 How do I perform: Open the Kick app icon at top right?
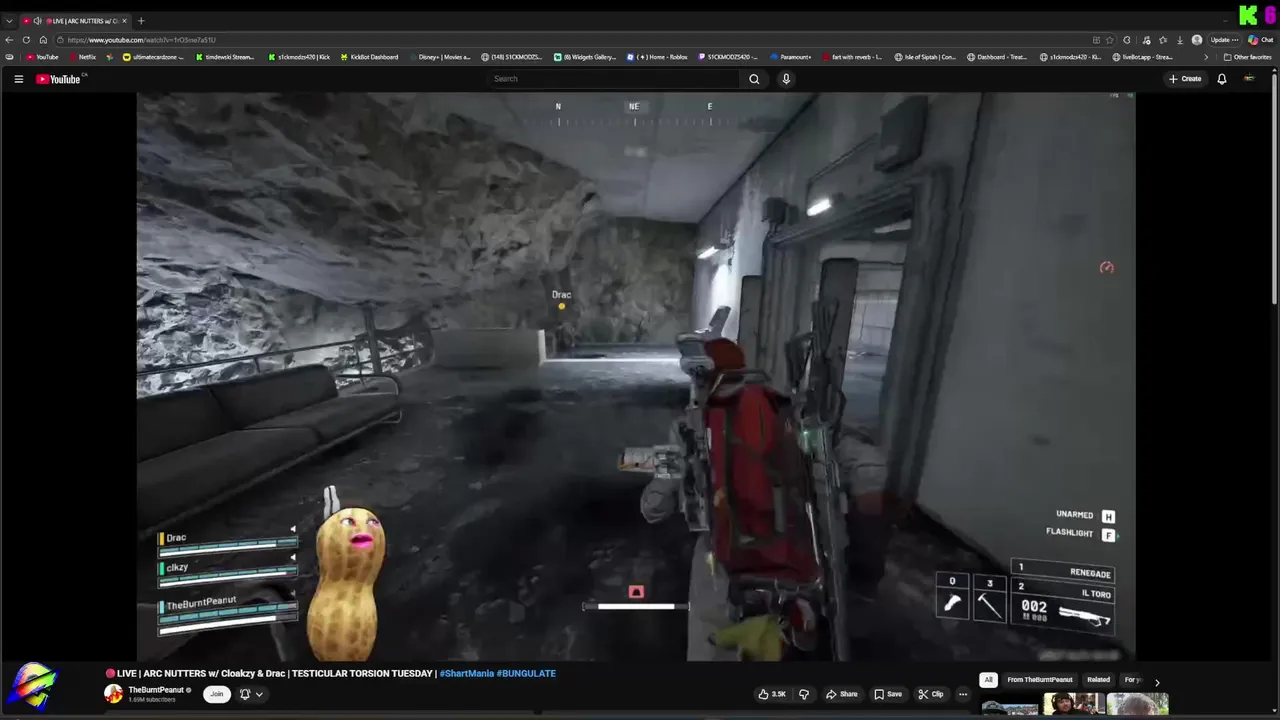[x=1248, y=15]
